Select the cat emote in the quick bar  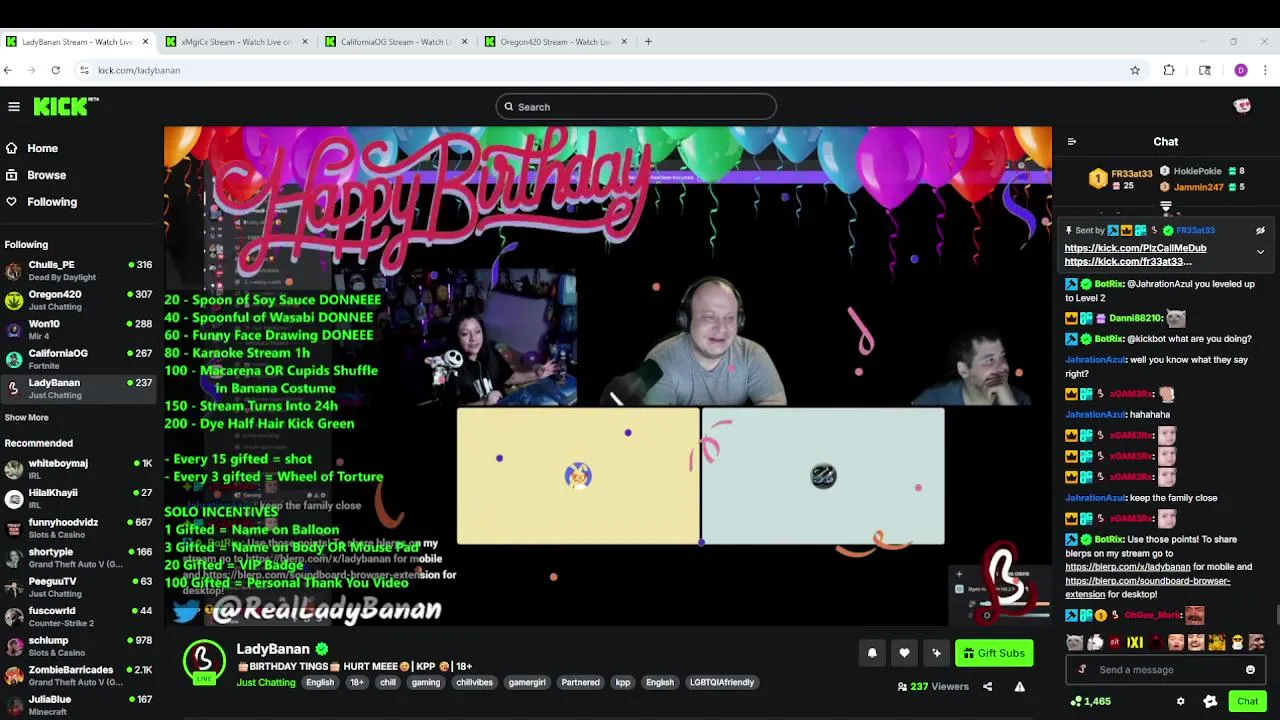[x=1074, y=642]
